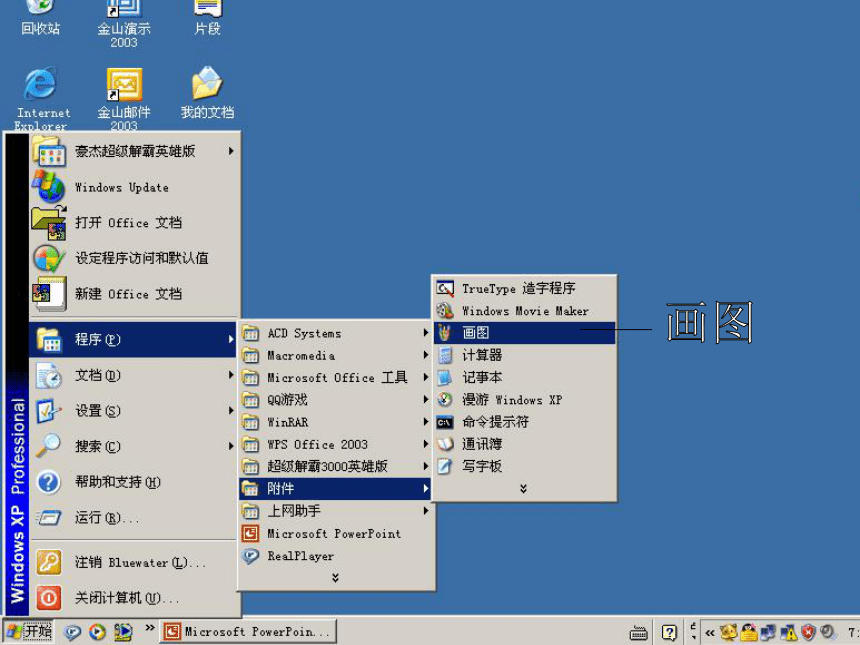Expand 超级解霸3000英雄版 submenu arrow
This screenshot has width=860, height=645.
pyautogui.click(x=426, y=466)
